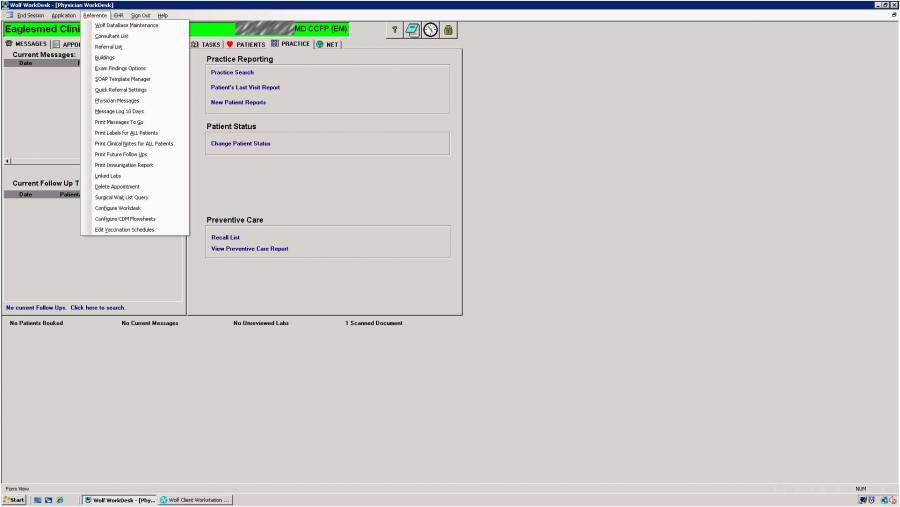Open the blue notepad toolbar icon
900x507 pixels.
(412, 31)
